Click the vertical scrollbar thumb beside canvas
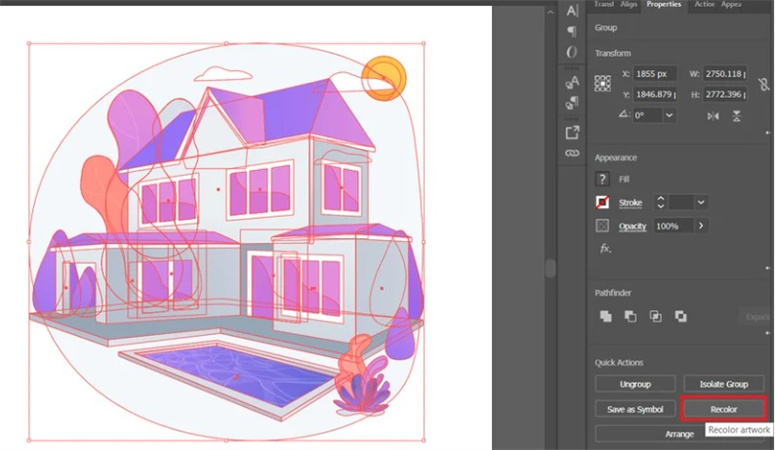 tap(550, 268)
